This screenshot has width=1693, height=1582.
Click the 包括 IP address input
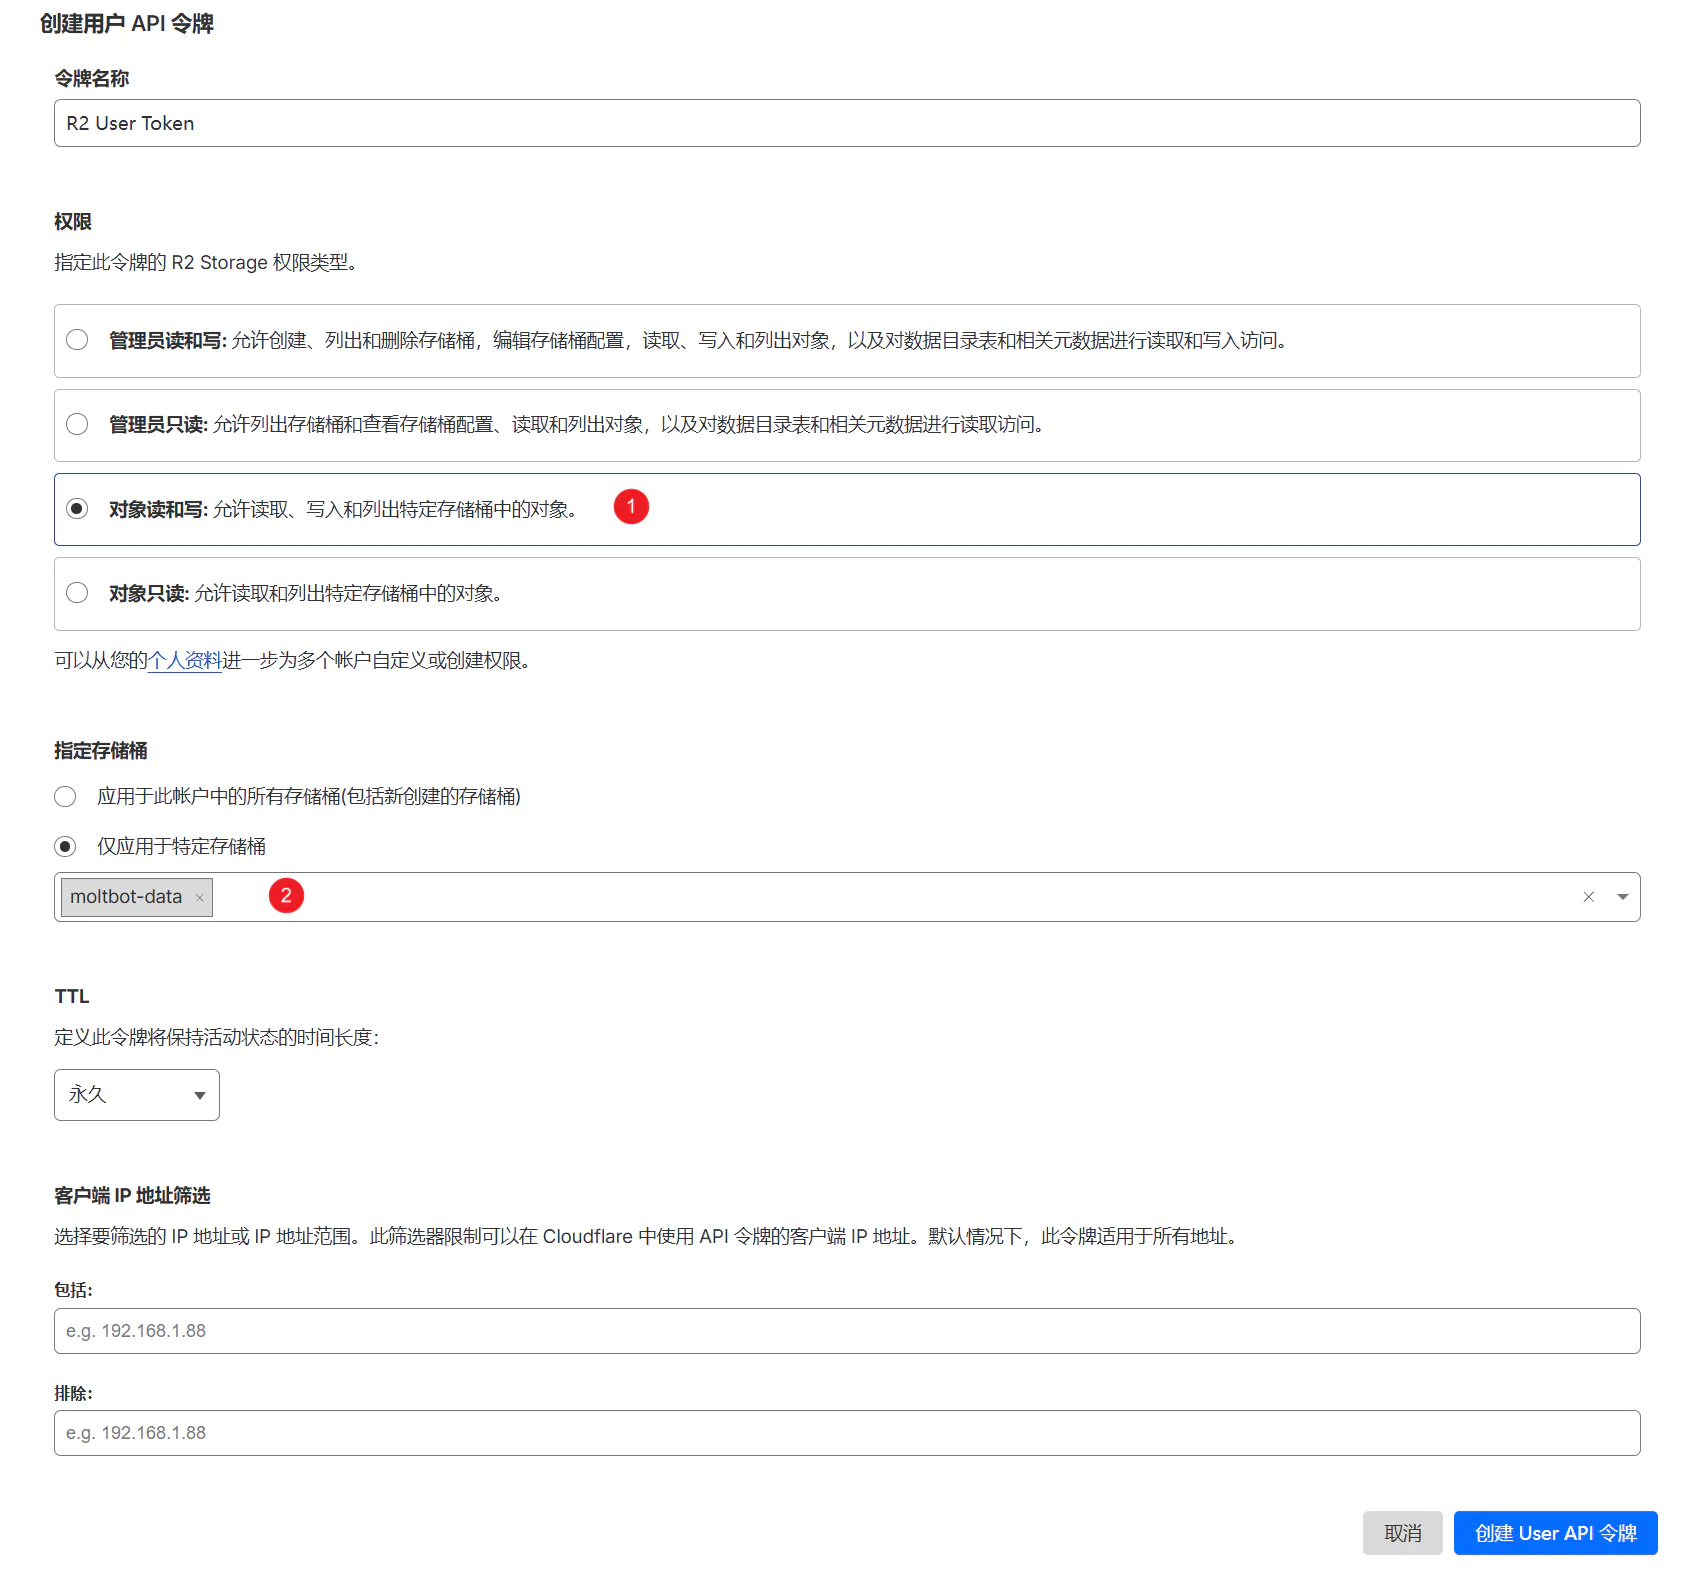click(846, 1331)
